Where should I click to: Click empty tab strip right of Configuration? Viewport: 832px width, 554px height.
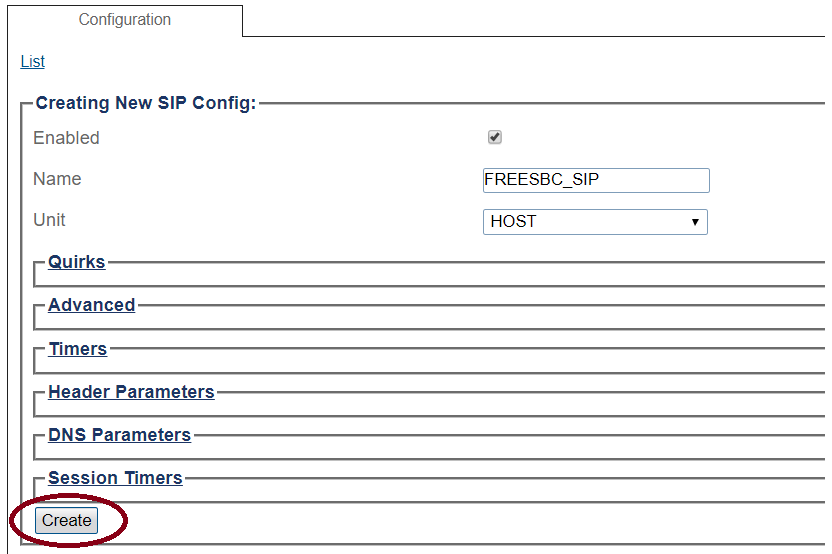(x=530, y=20)
